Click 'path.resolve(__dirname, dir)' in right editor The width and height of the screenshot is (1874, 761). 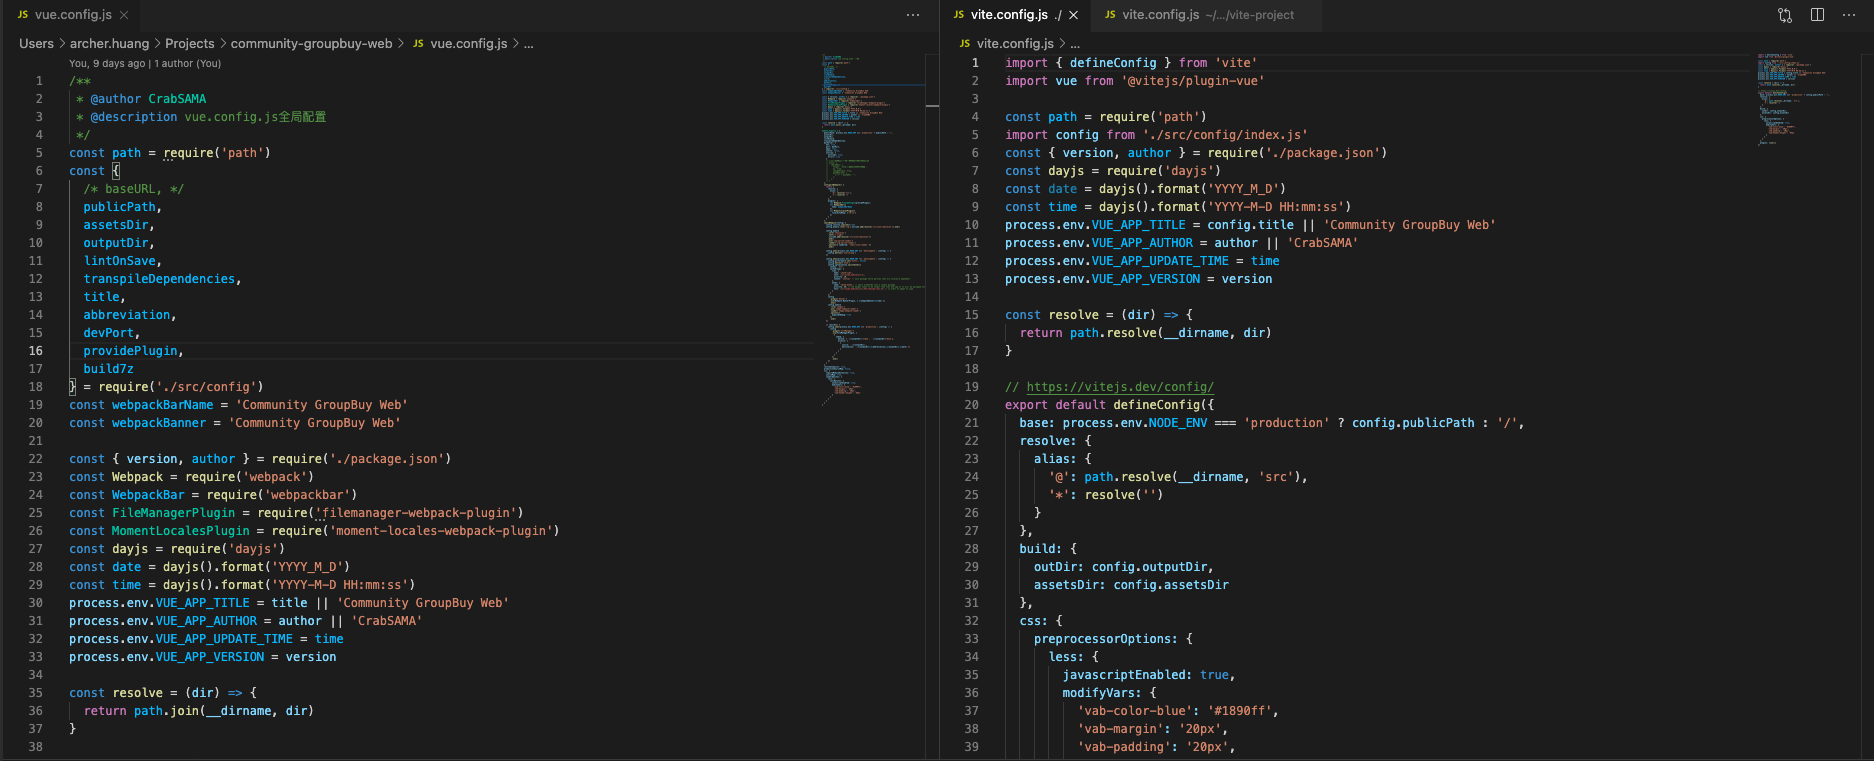pos(1171,333)
